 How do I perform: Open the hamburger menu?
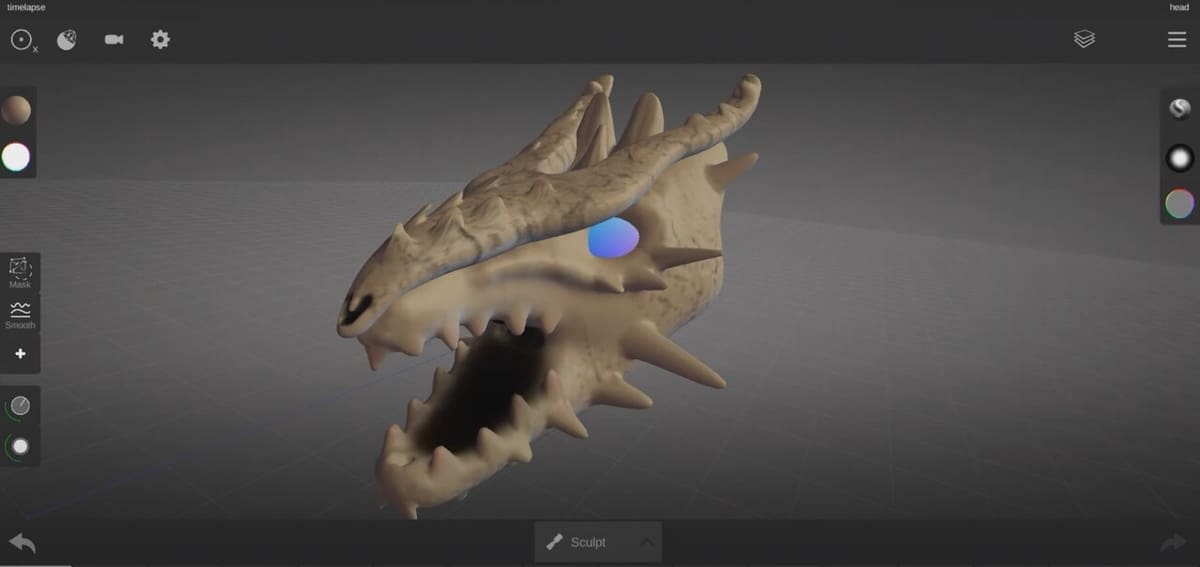pyautogui.click(x=1177, y=39)
